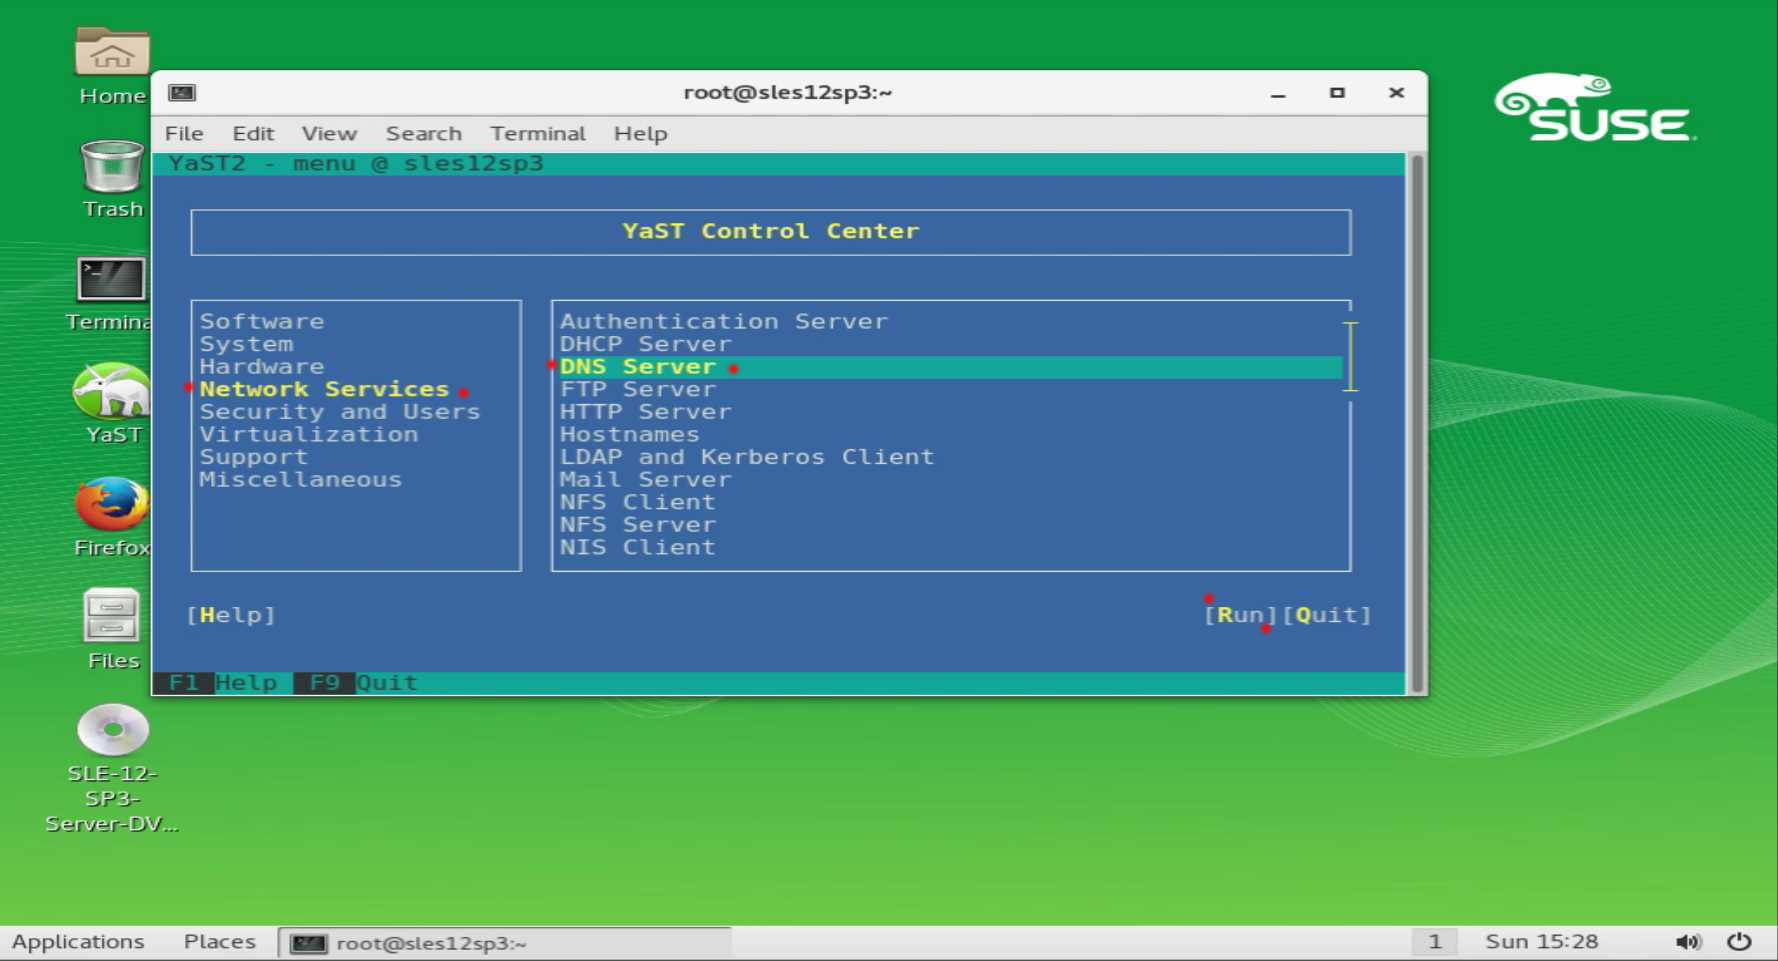Screen dimensions: 1778x961
Task: Open the View menu
Action: 329,133
